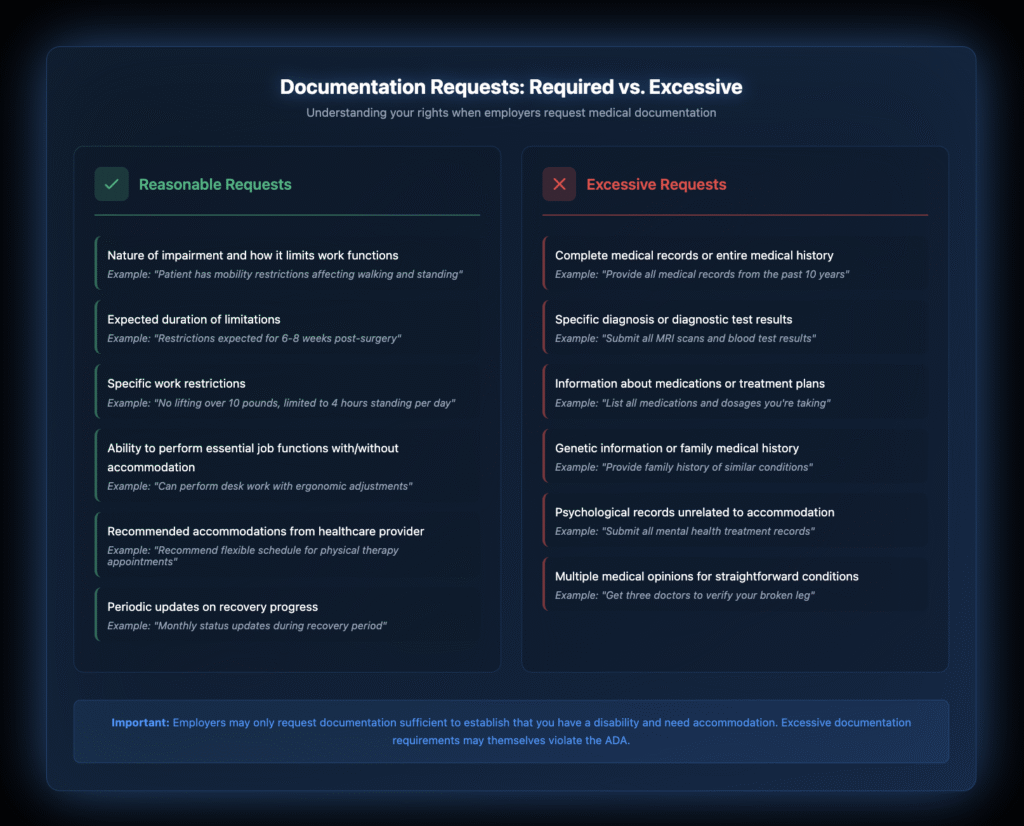Click the Documentation Requests main title
The image size is (1024, 826).
coord(511,87)
